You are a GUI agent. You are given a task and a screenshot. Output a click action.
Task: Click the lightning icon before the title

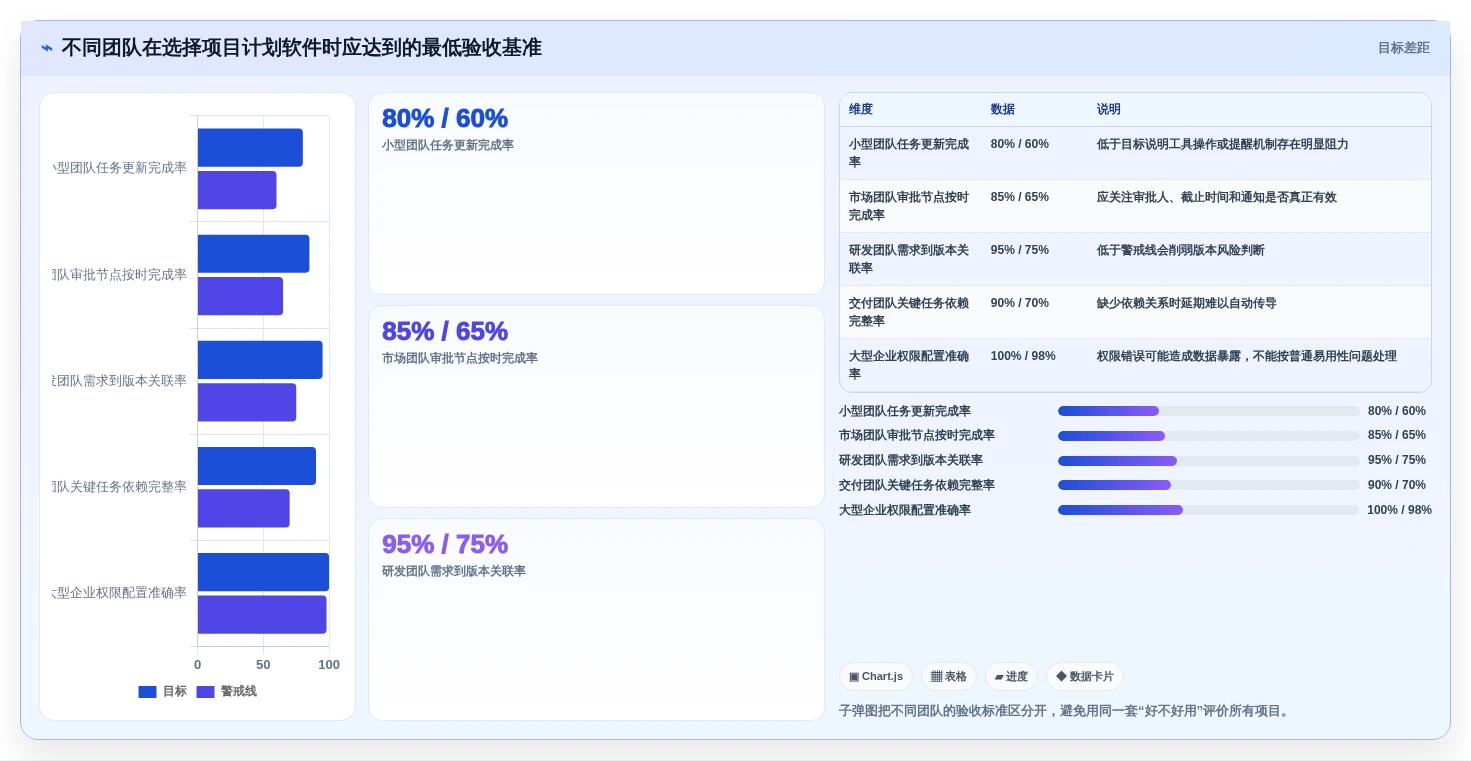point(47,48)
